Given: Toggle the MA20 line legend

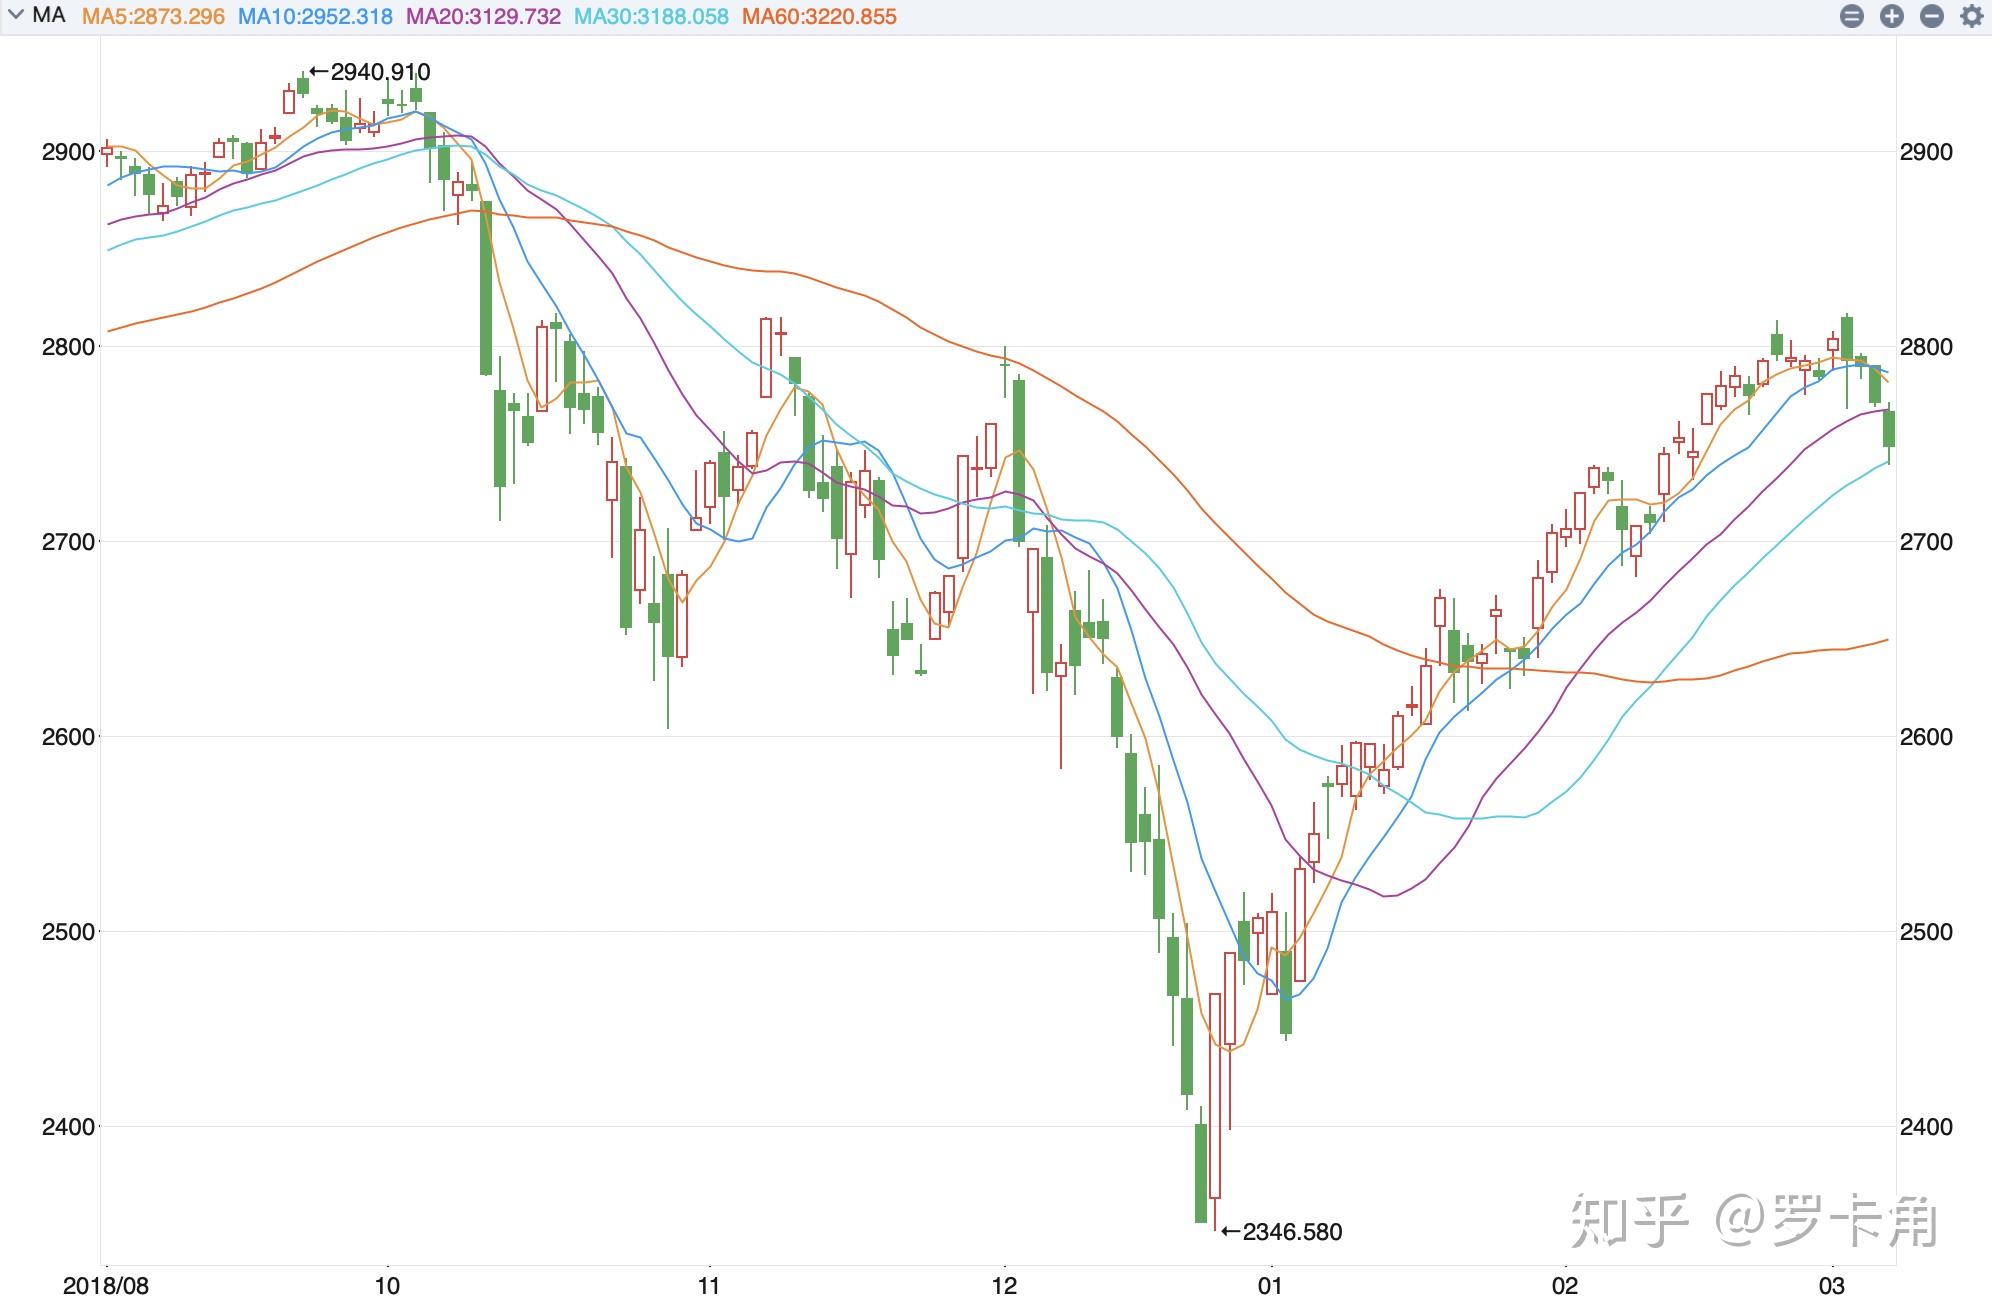Looking at the screenshot, I should click(x=483, y=17).
